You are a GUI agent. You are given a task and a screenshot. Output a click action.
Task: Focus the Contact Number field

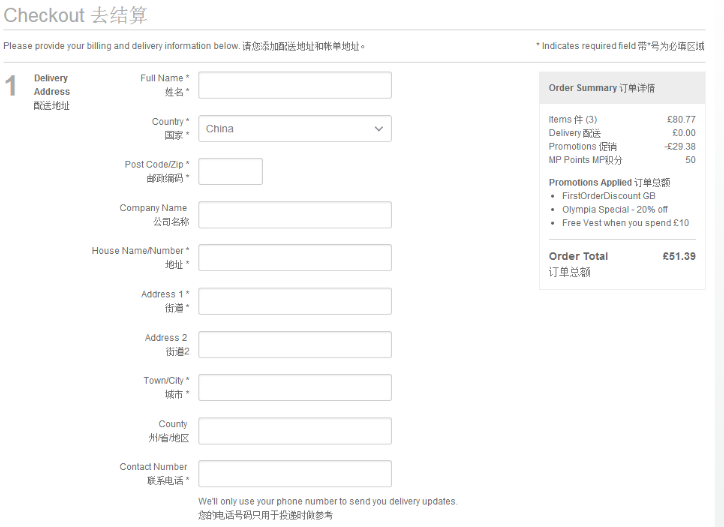tap(295, 473)
